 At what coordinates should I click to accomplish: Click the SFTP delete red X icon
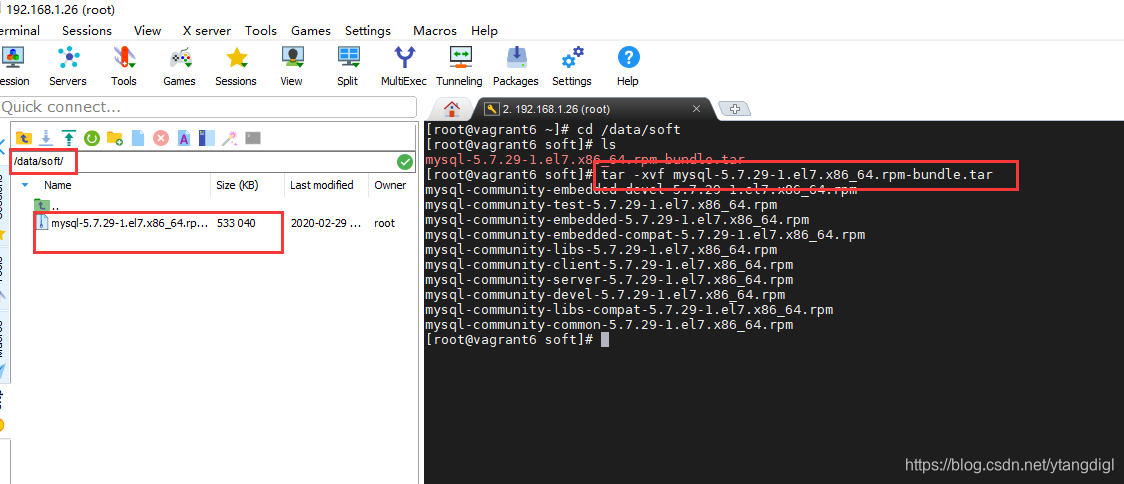click(161, 138)
